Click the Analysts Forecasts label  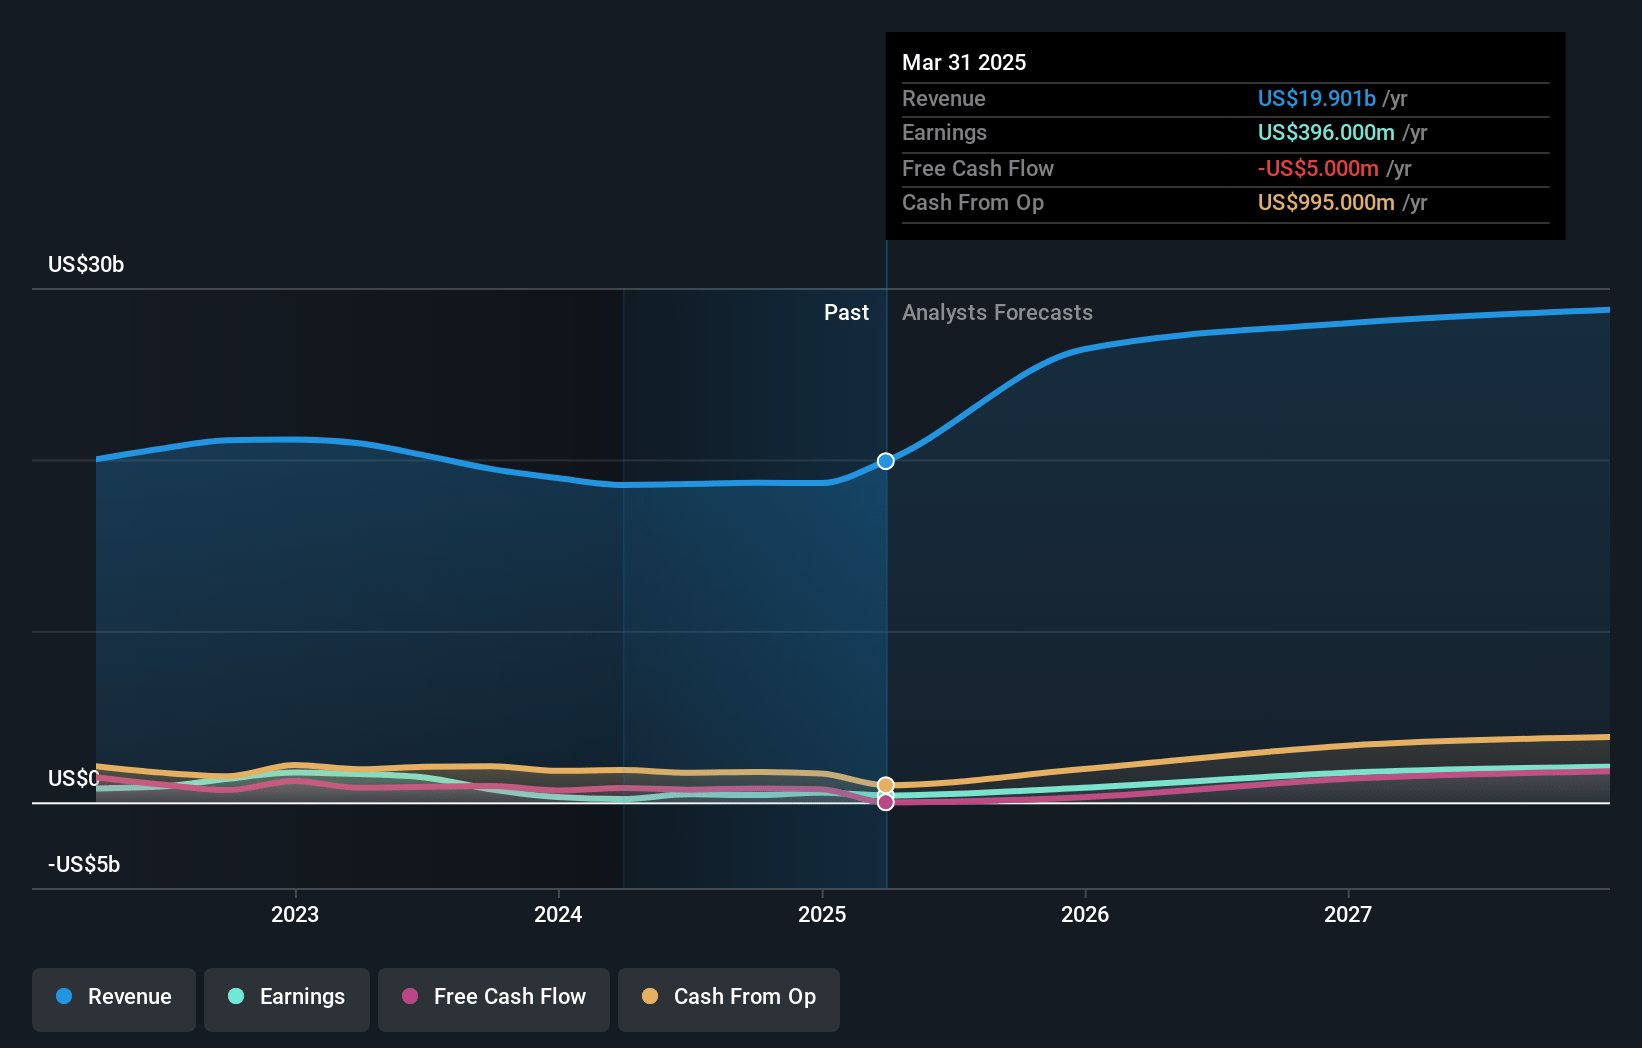(x=997, y=313)
